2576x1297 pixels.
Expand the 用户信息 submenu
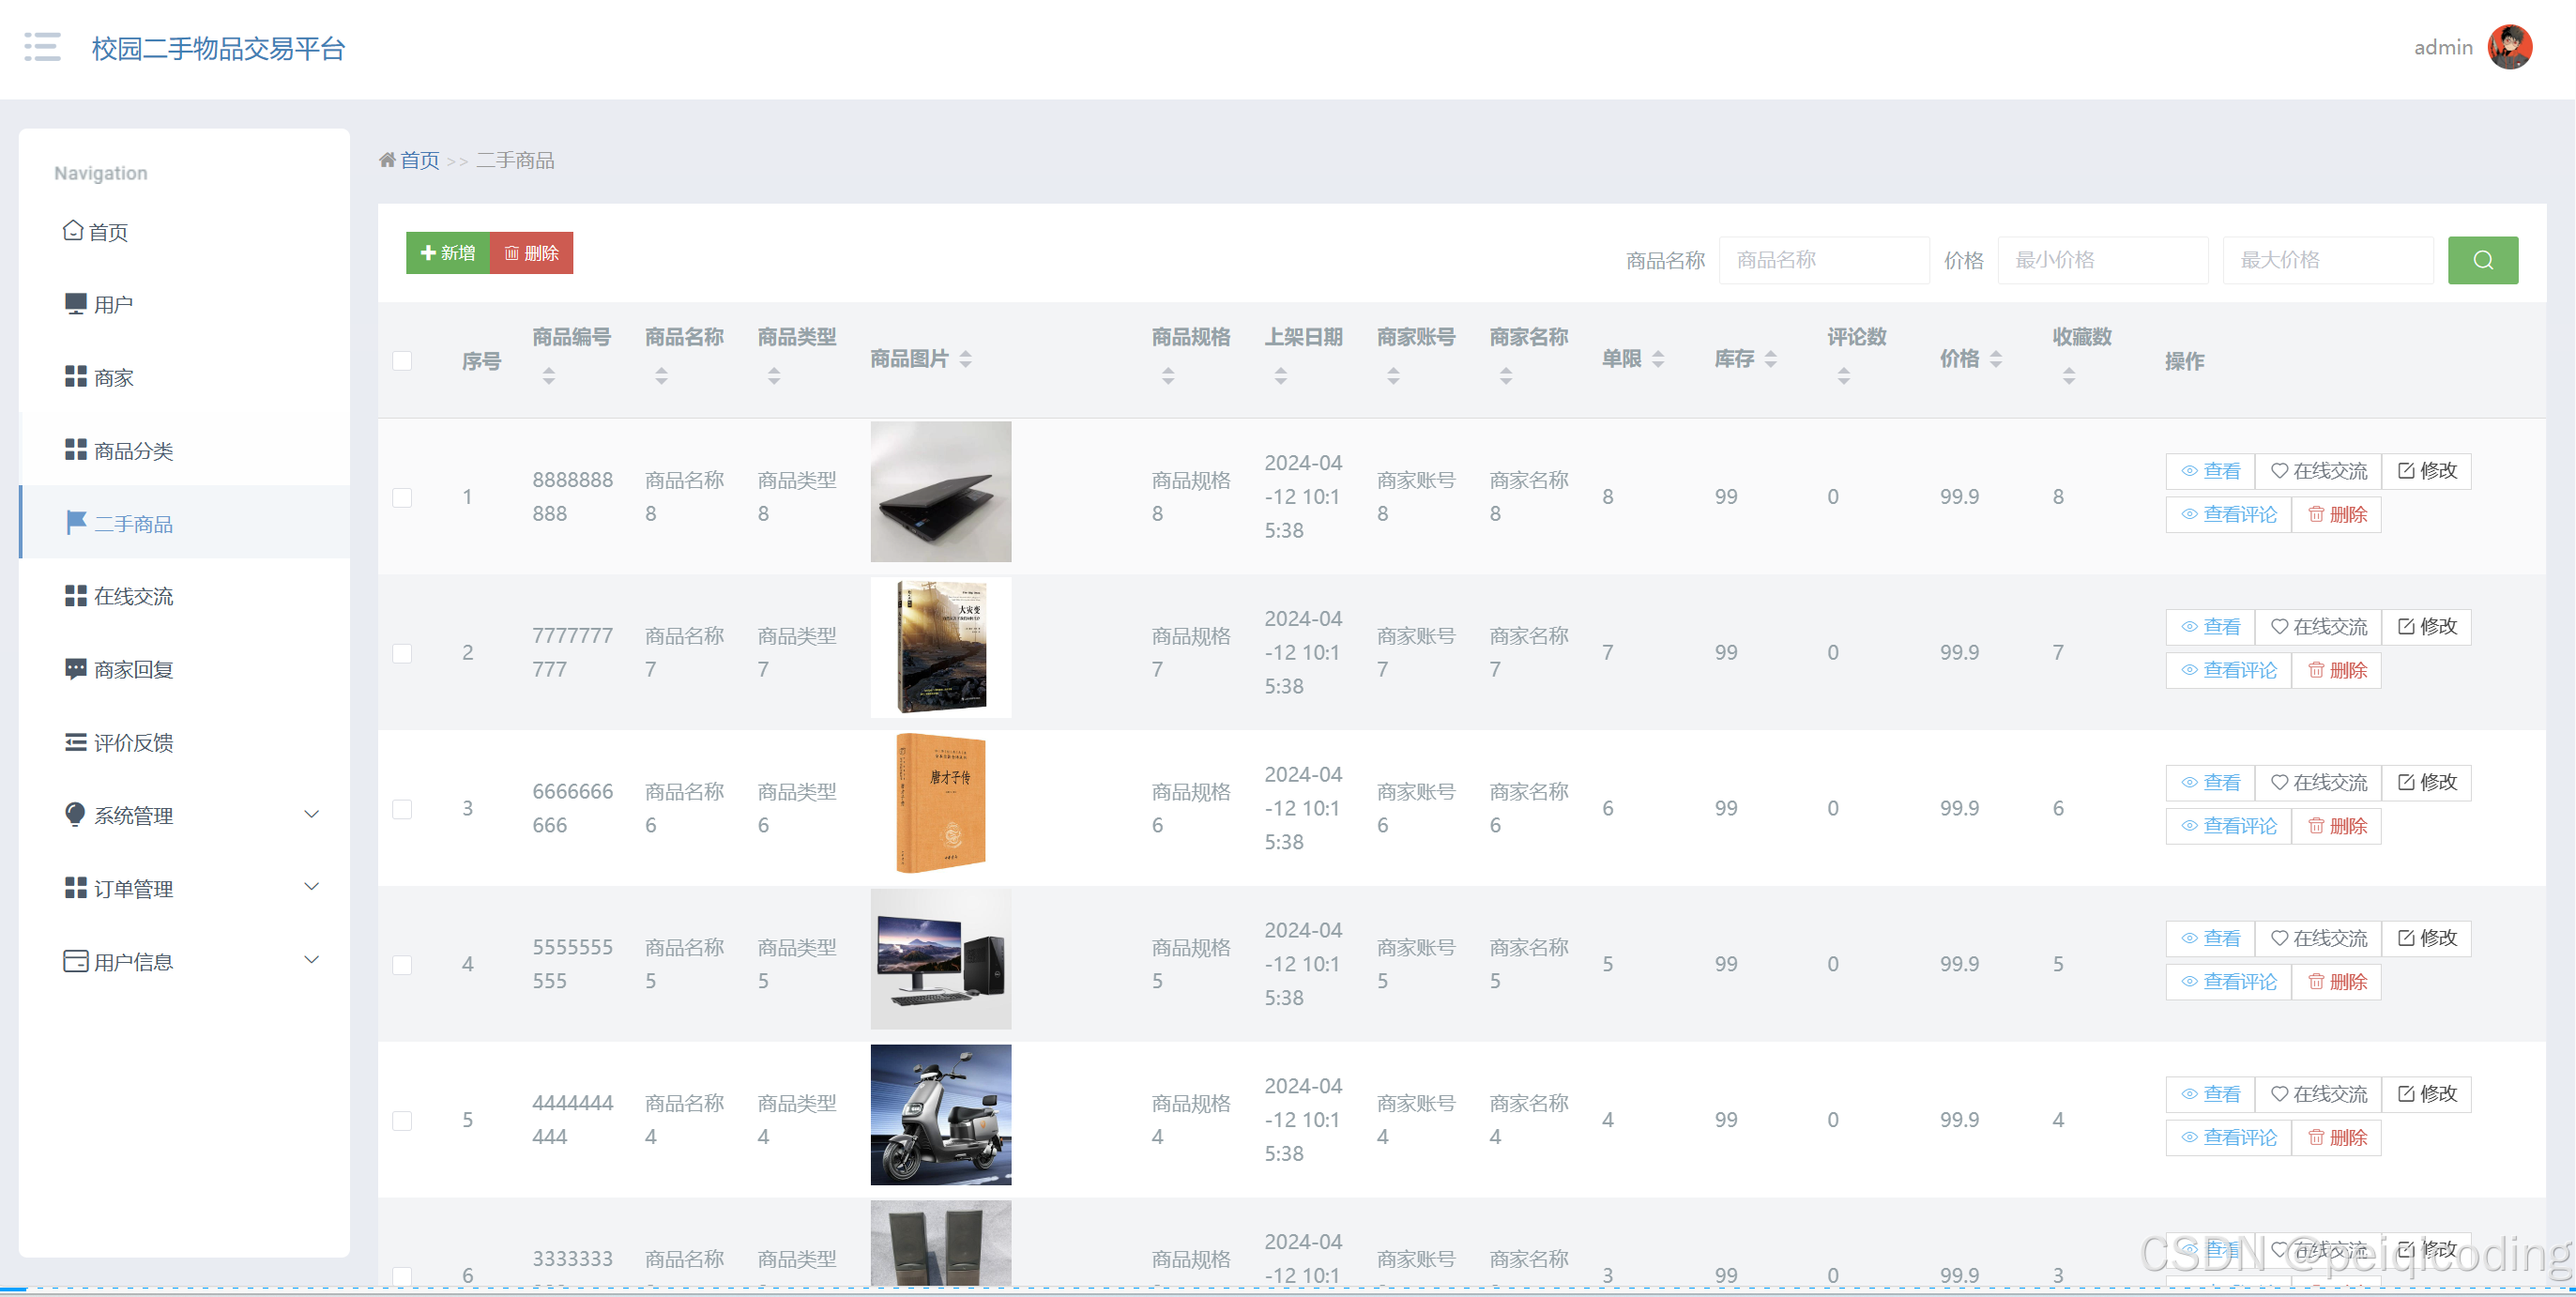point(311,960)
